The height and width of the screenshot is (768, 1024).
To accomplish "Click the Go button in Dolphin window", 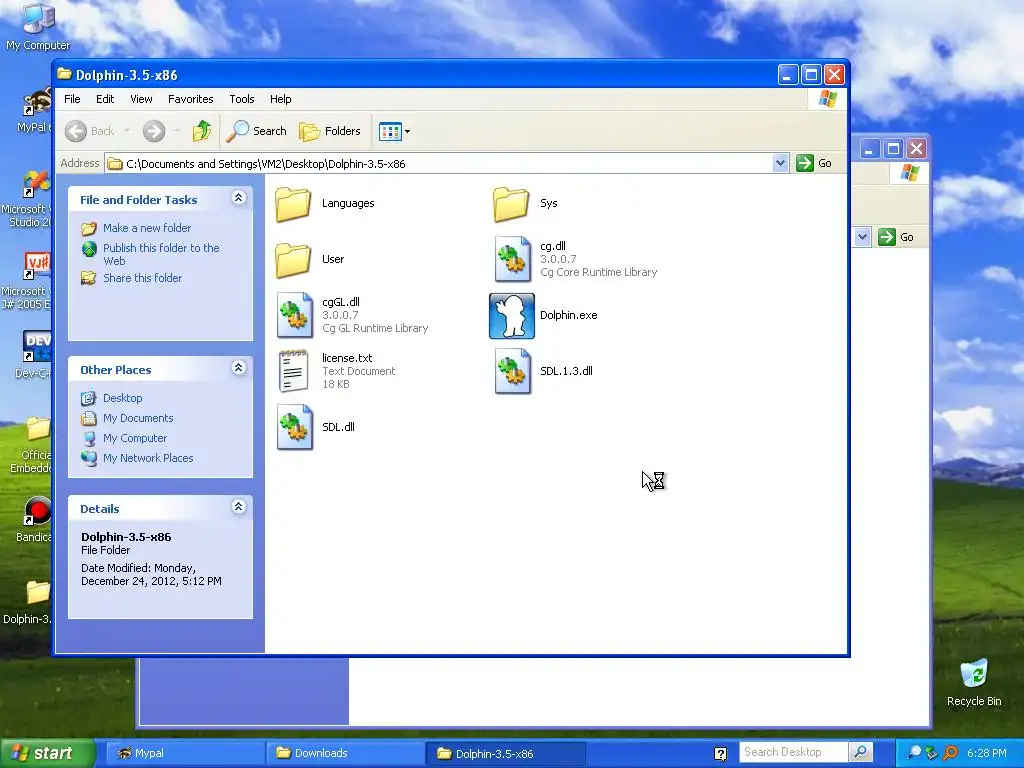I will point(814,163).
